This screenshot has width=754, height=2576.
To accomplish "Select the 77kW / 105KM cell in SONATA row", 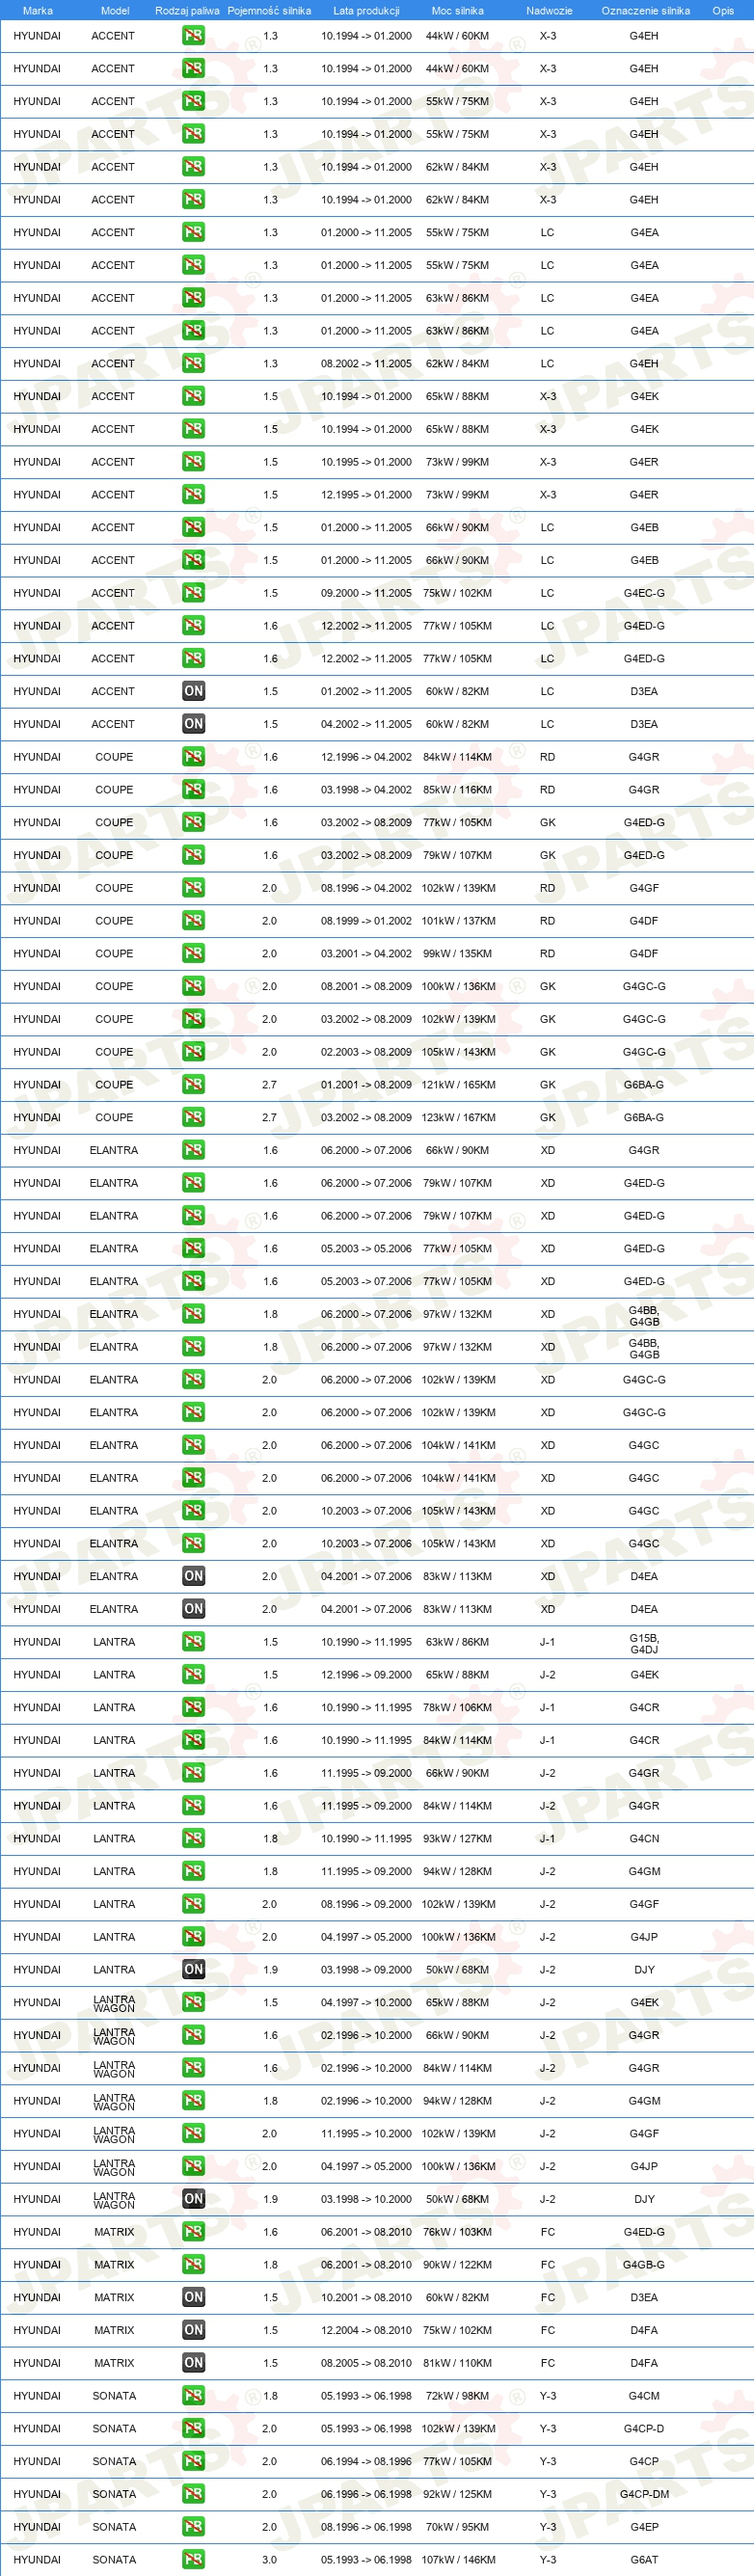I will [457, 2462].
